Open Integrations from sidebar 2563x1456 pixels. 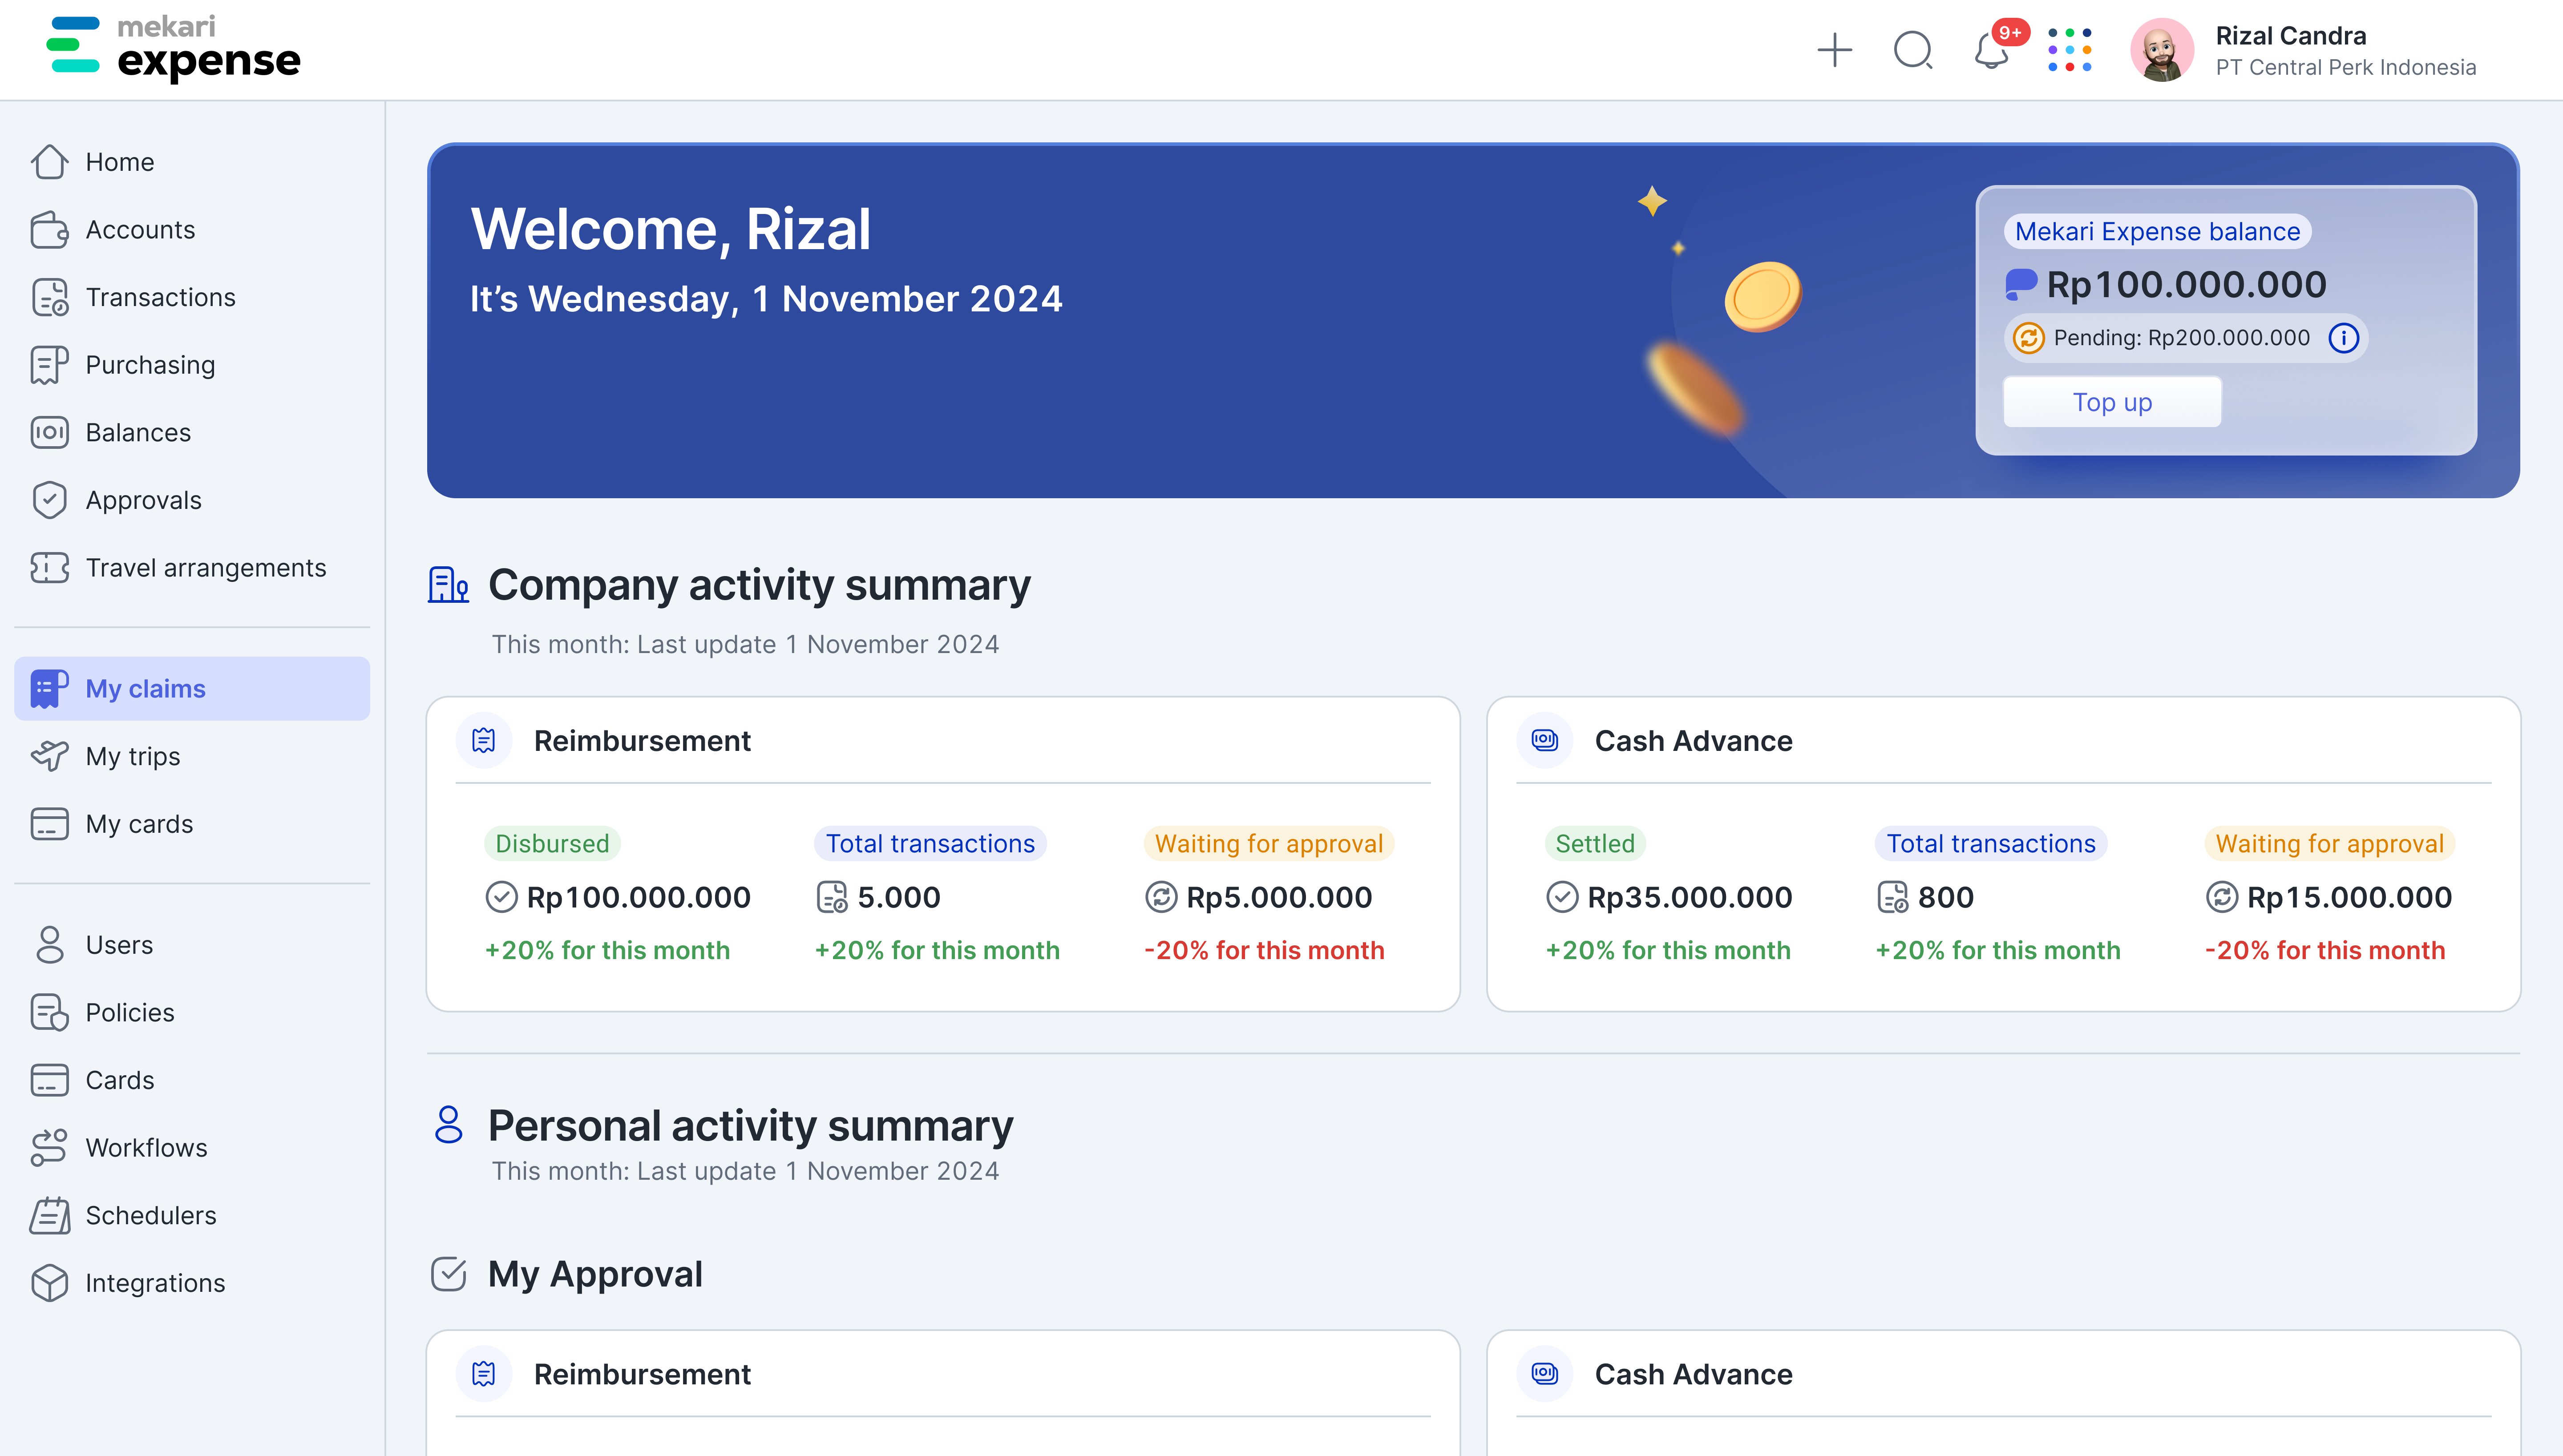(155, 1283)
